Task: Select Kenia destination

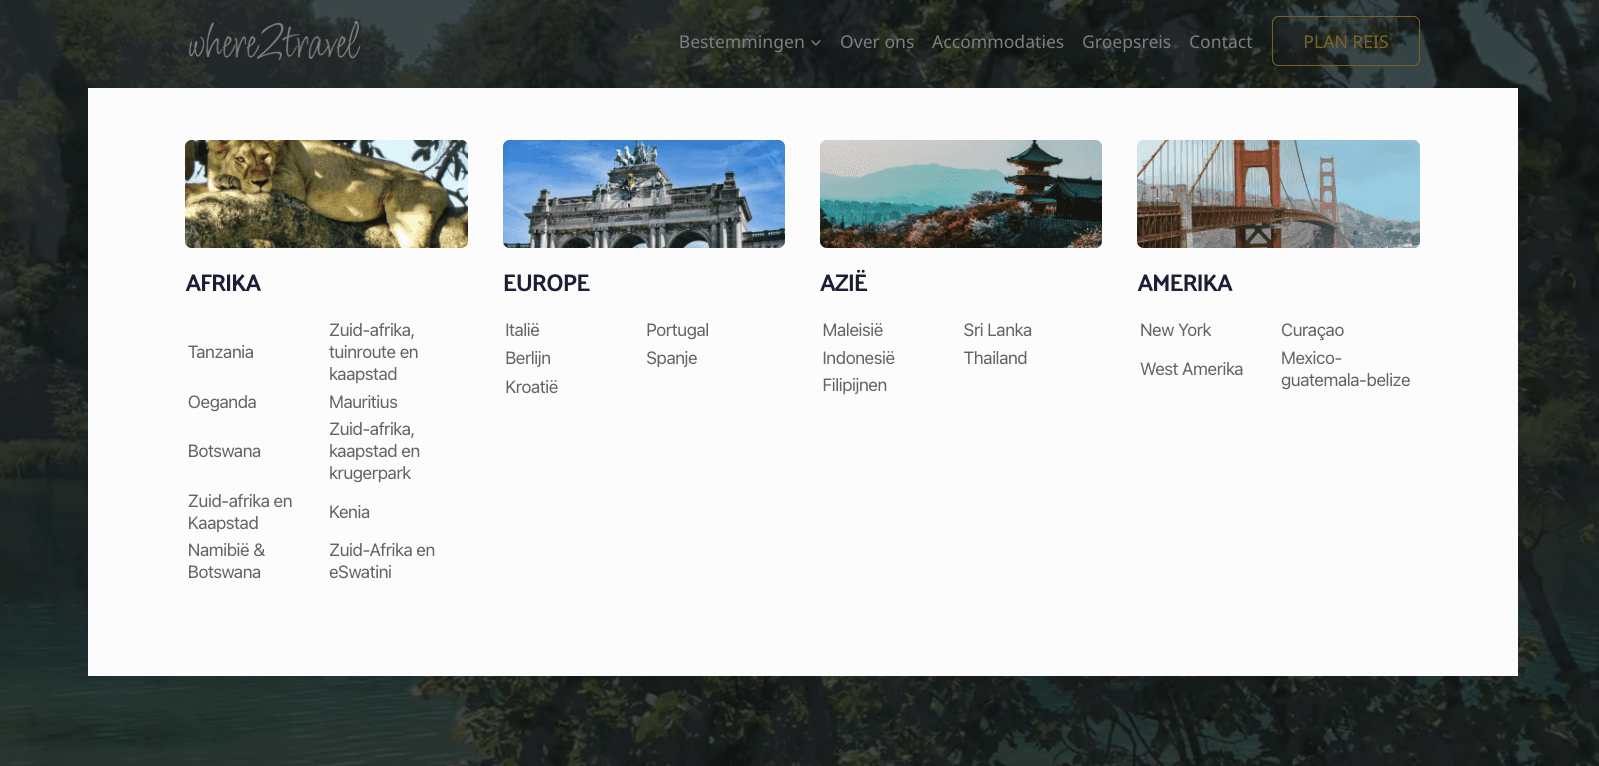Action: pos(349,512)
